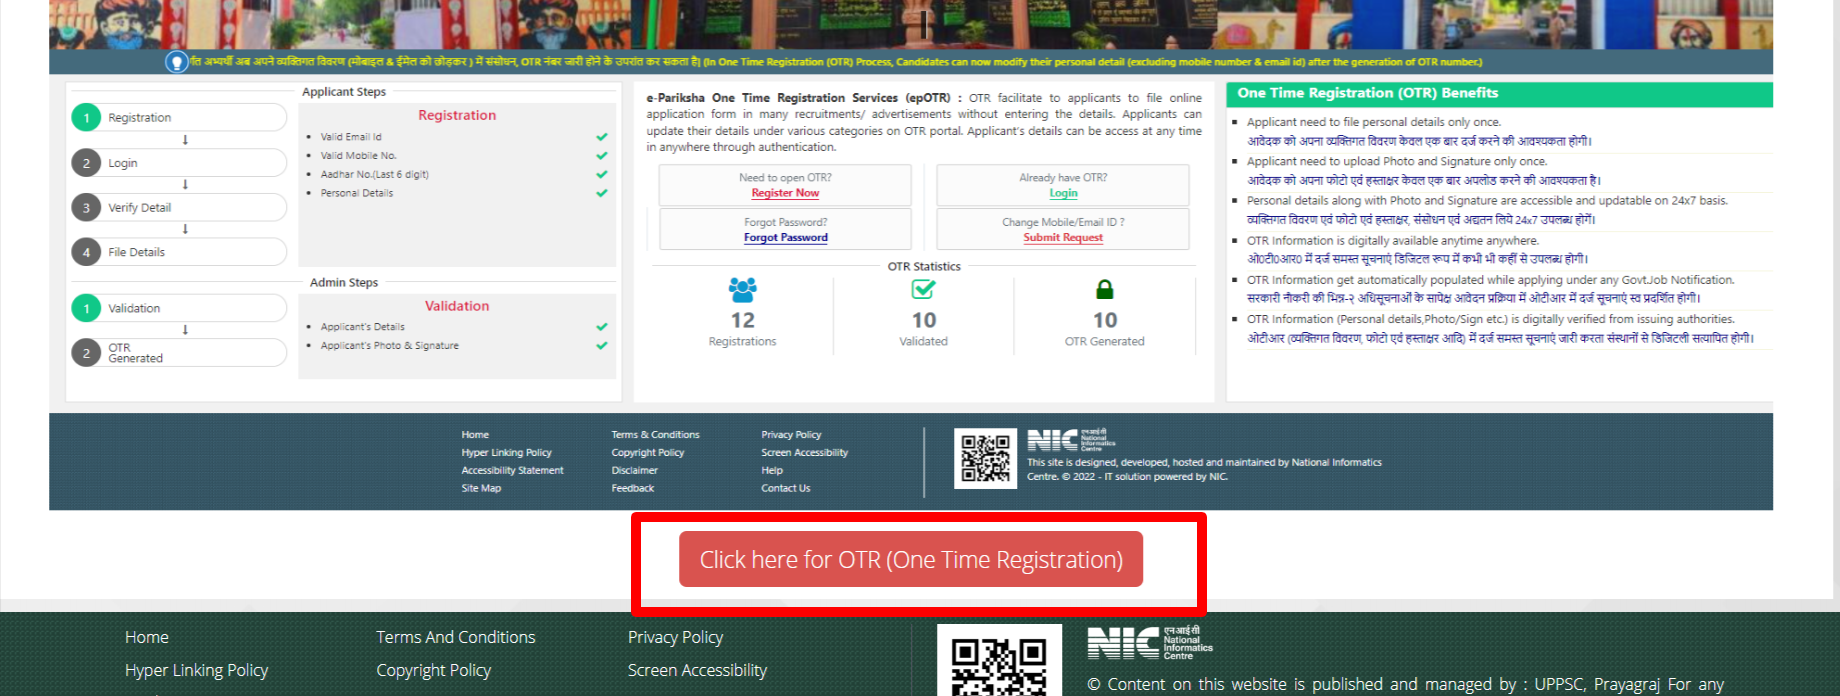The width and height of the screenshot is (1840, 696).
Task: Click the checkmark beside Personal Details
Action: click(602, 193)
